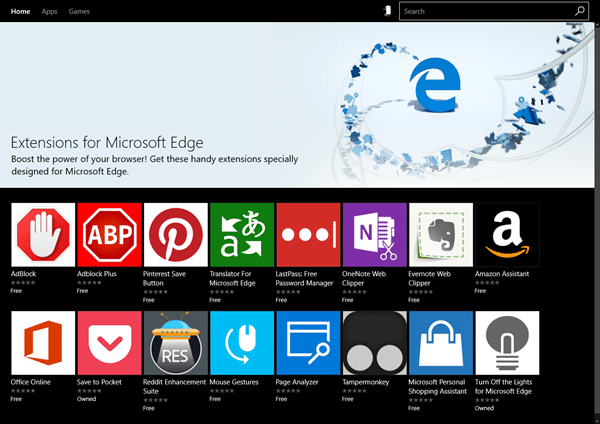Click the star rating under Office Online
Viewport: 600px width, 424px height.
[x=23, y=391]
